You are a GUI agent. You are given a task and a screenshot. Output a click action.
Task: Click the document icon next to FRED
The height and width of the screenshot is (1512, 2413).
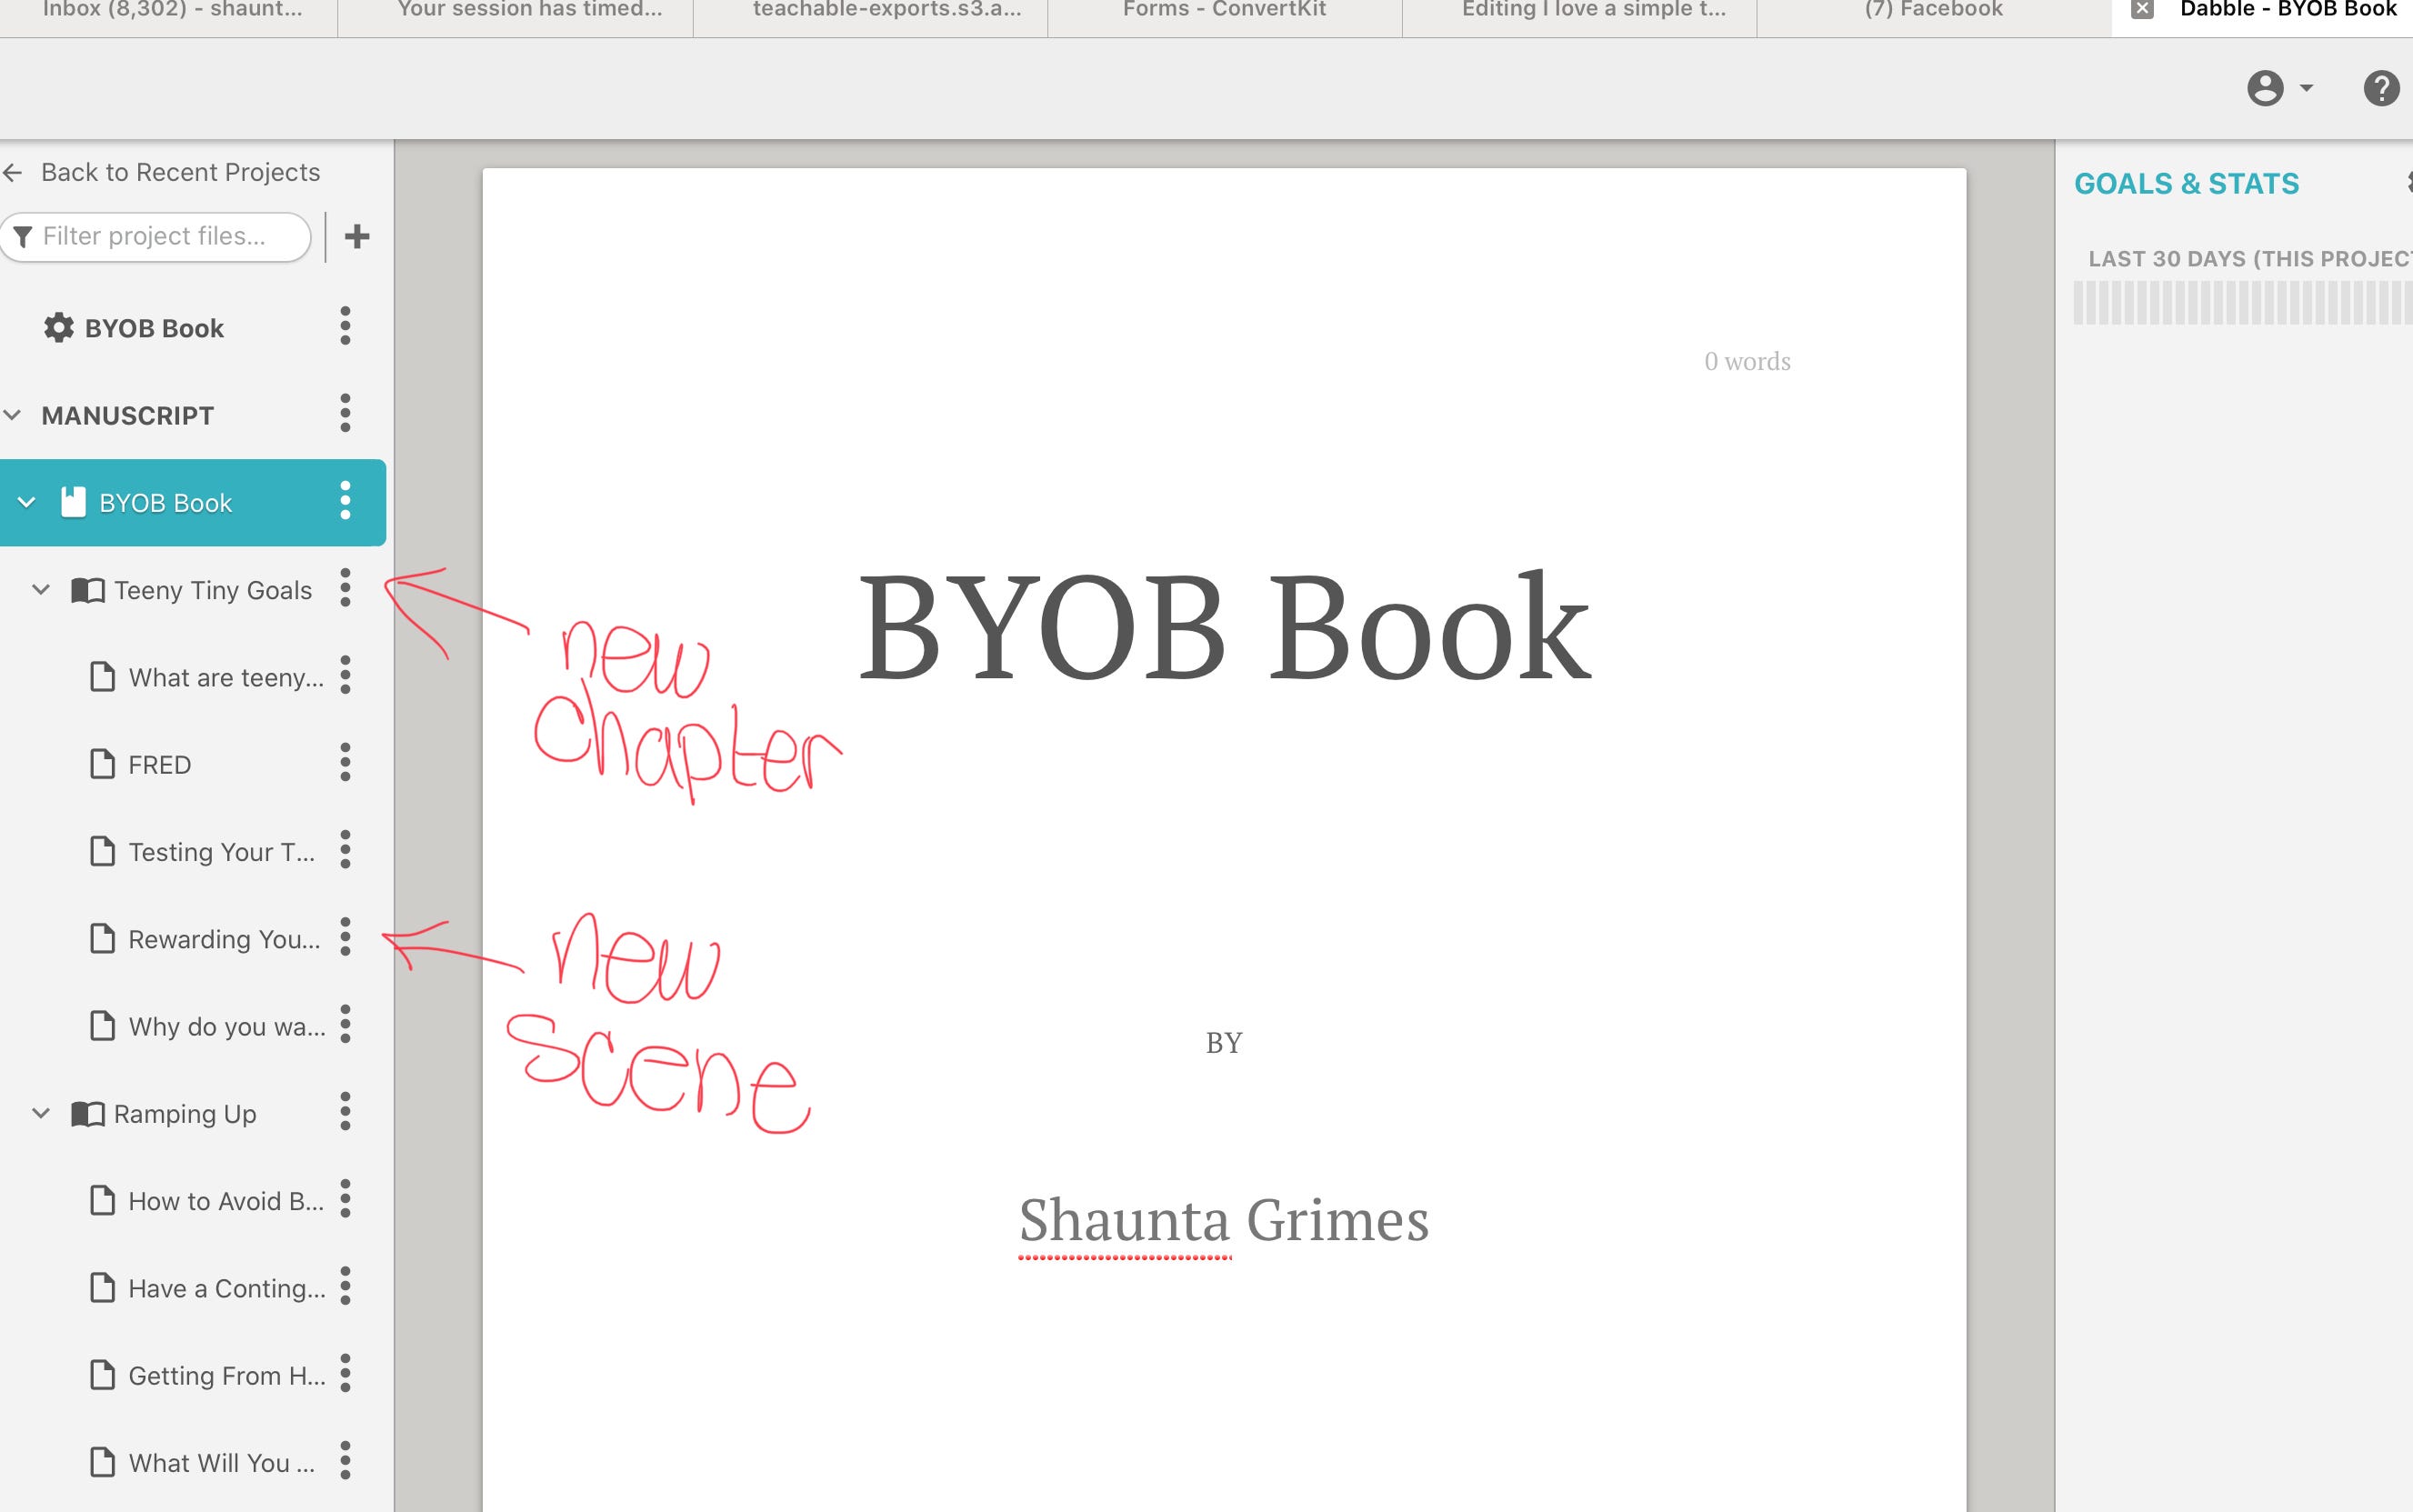click(x=102, y=764)
